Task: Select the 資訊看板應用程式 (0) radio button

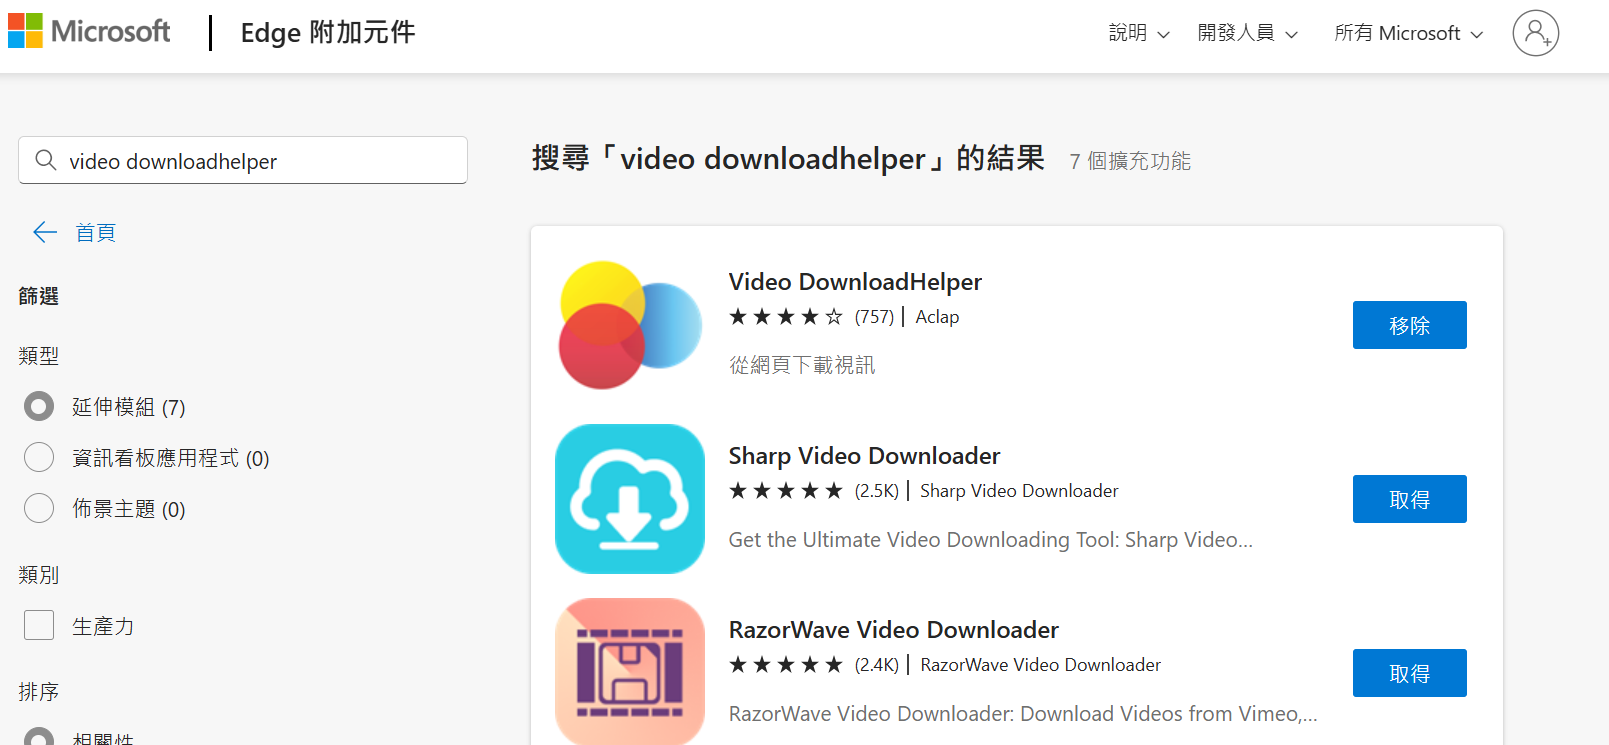Action: [x=39, y=457]
